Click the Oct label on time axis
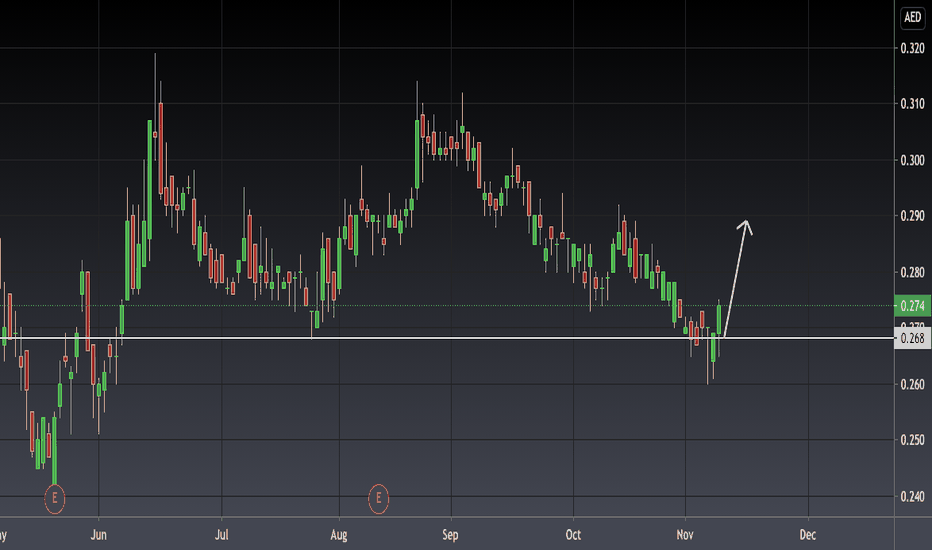The height and width of the screenshot is (550, 932). [x=573, y=535]
